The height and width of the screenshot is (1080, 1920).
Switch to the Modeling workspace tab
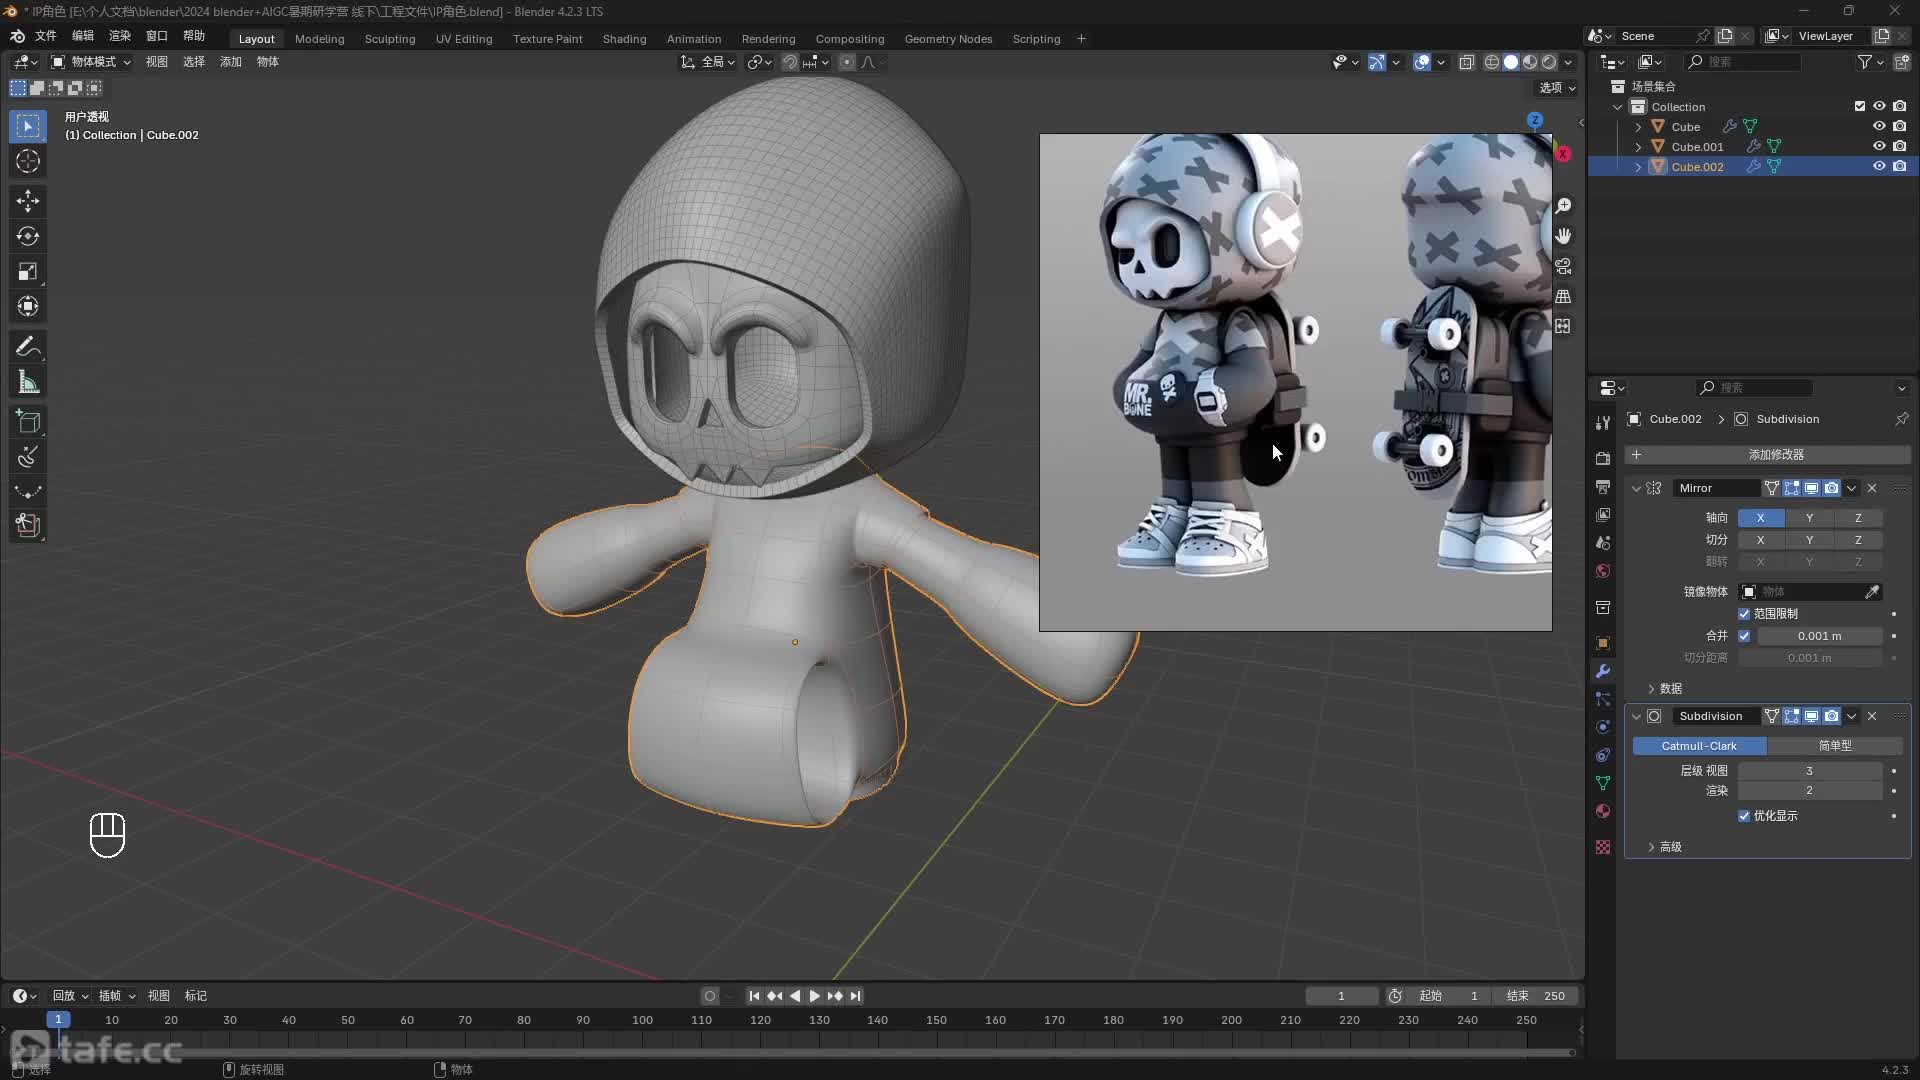click(320, 39)
